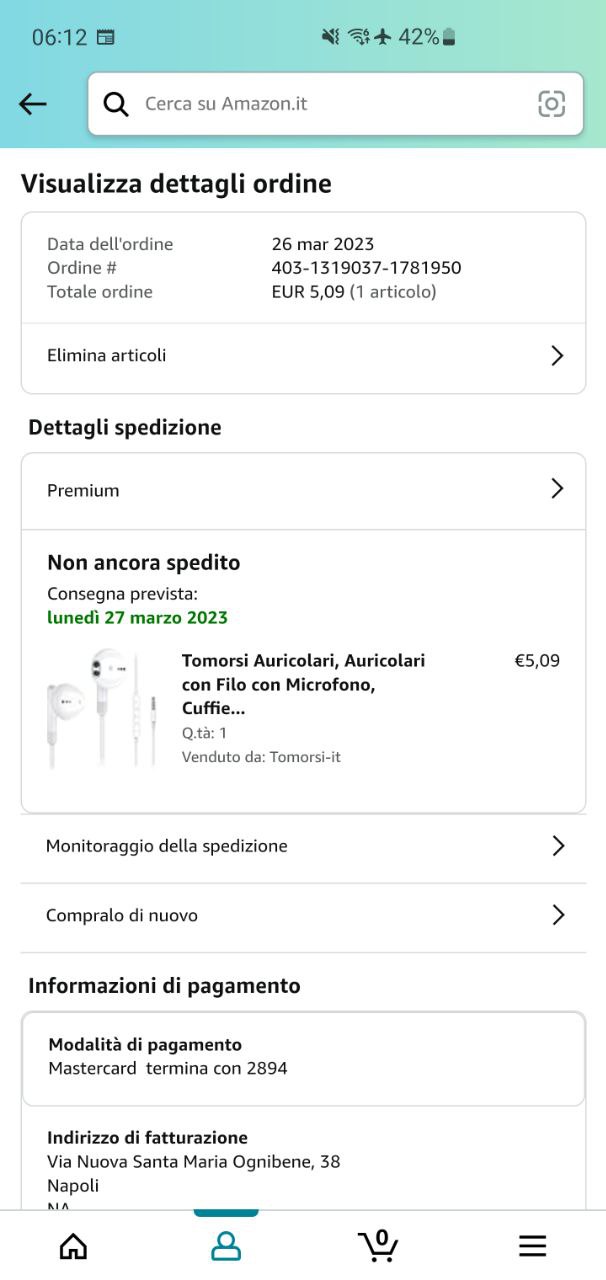
Task: Expand the Elimina articoli chevron
Action: point(557,356)
